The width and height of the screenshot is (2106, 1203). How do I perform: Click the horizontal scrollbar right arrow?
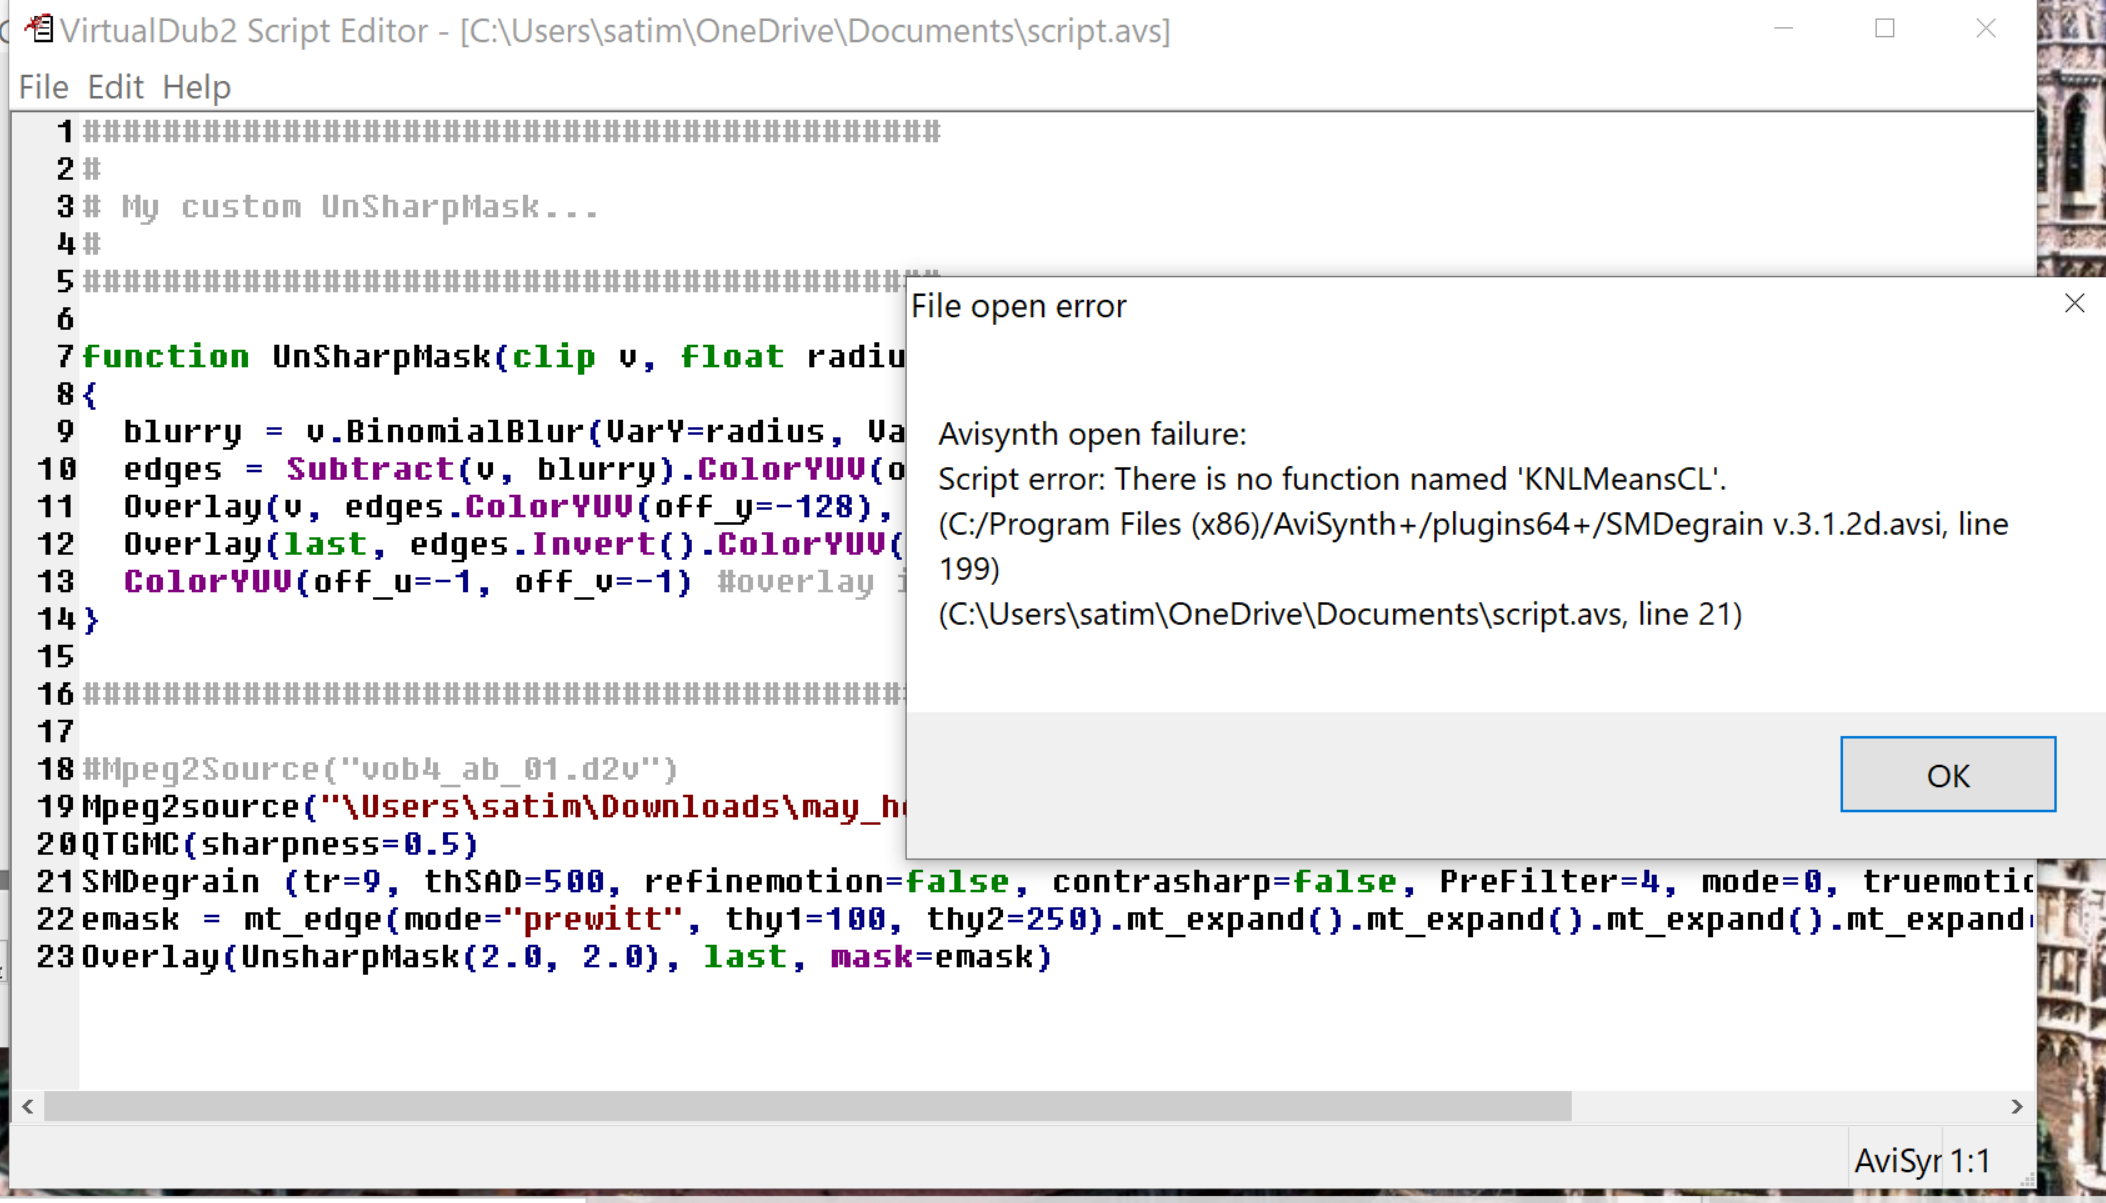(x=2017, y=1106)
